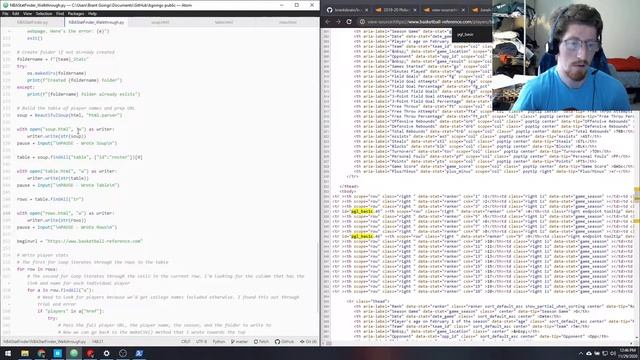The width and height of the screenshot is (640, 360).
Task: Open the rightmost blue taskbar app icon
Action: click(139, 353)
